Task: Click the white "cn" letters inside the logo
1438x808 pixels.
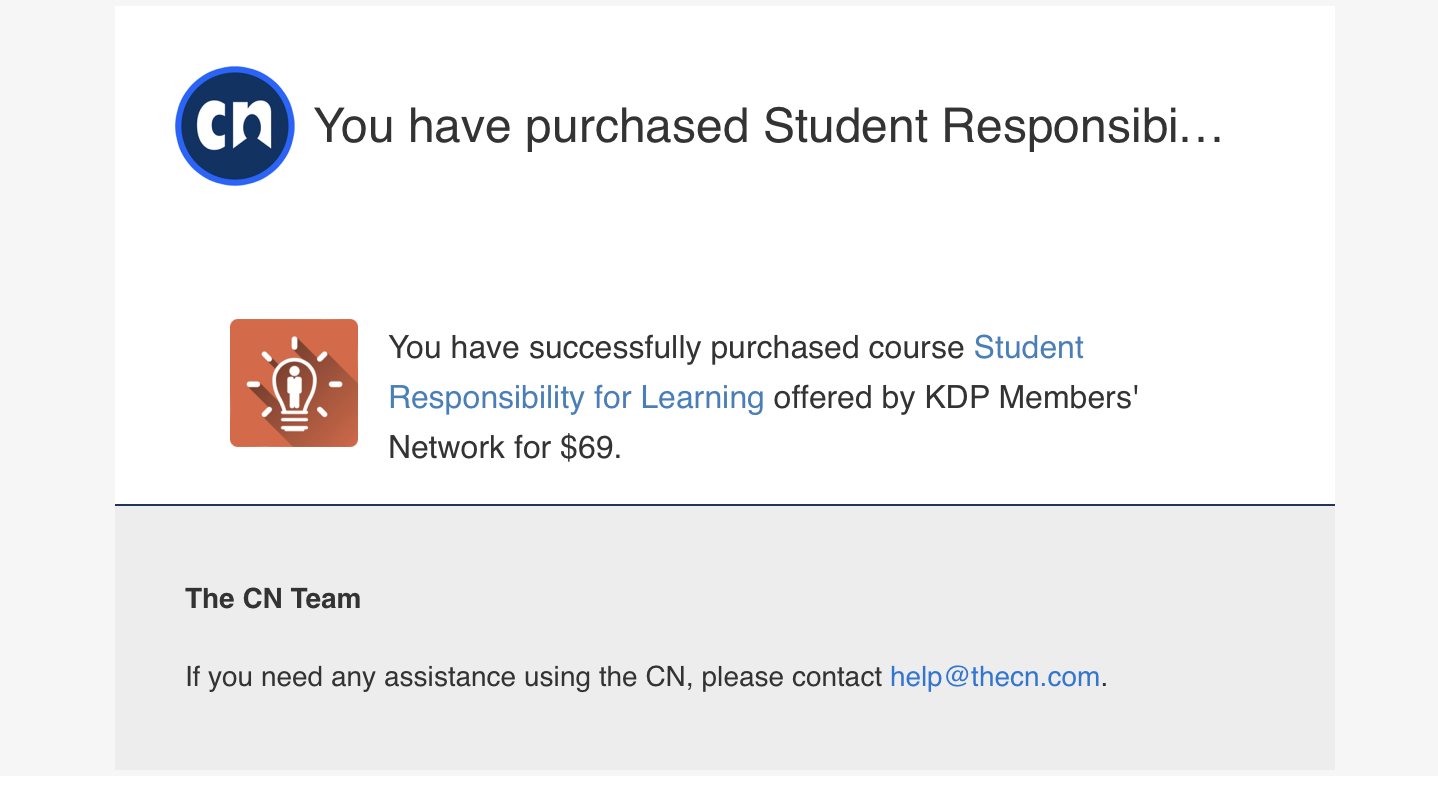Action: tap(234, 124)
